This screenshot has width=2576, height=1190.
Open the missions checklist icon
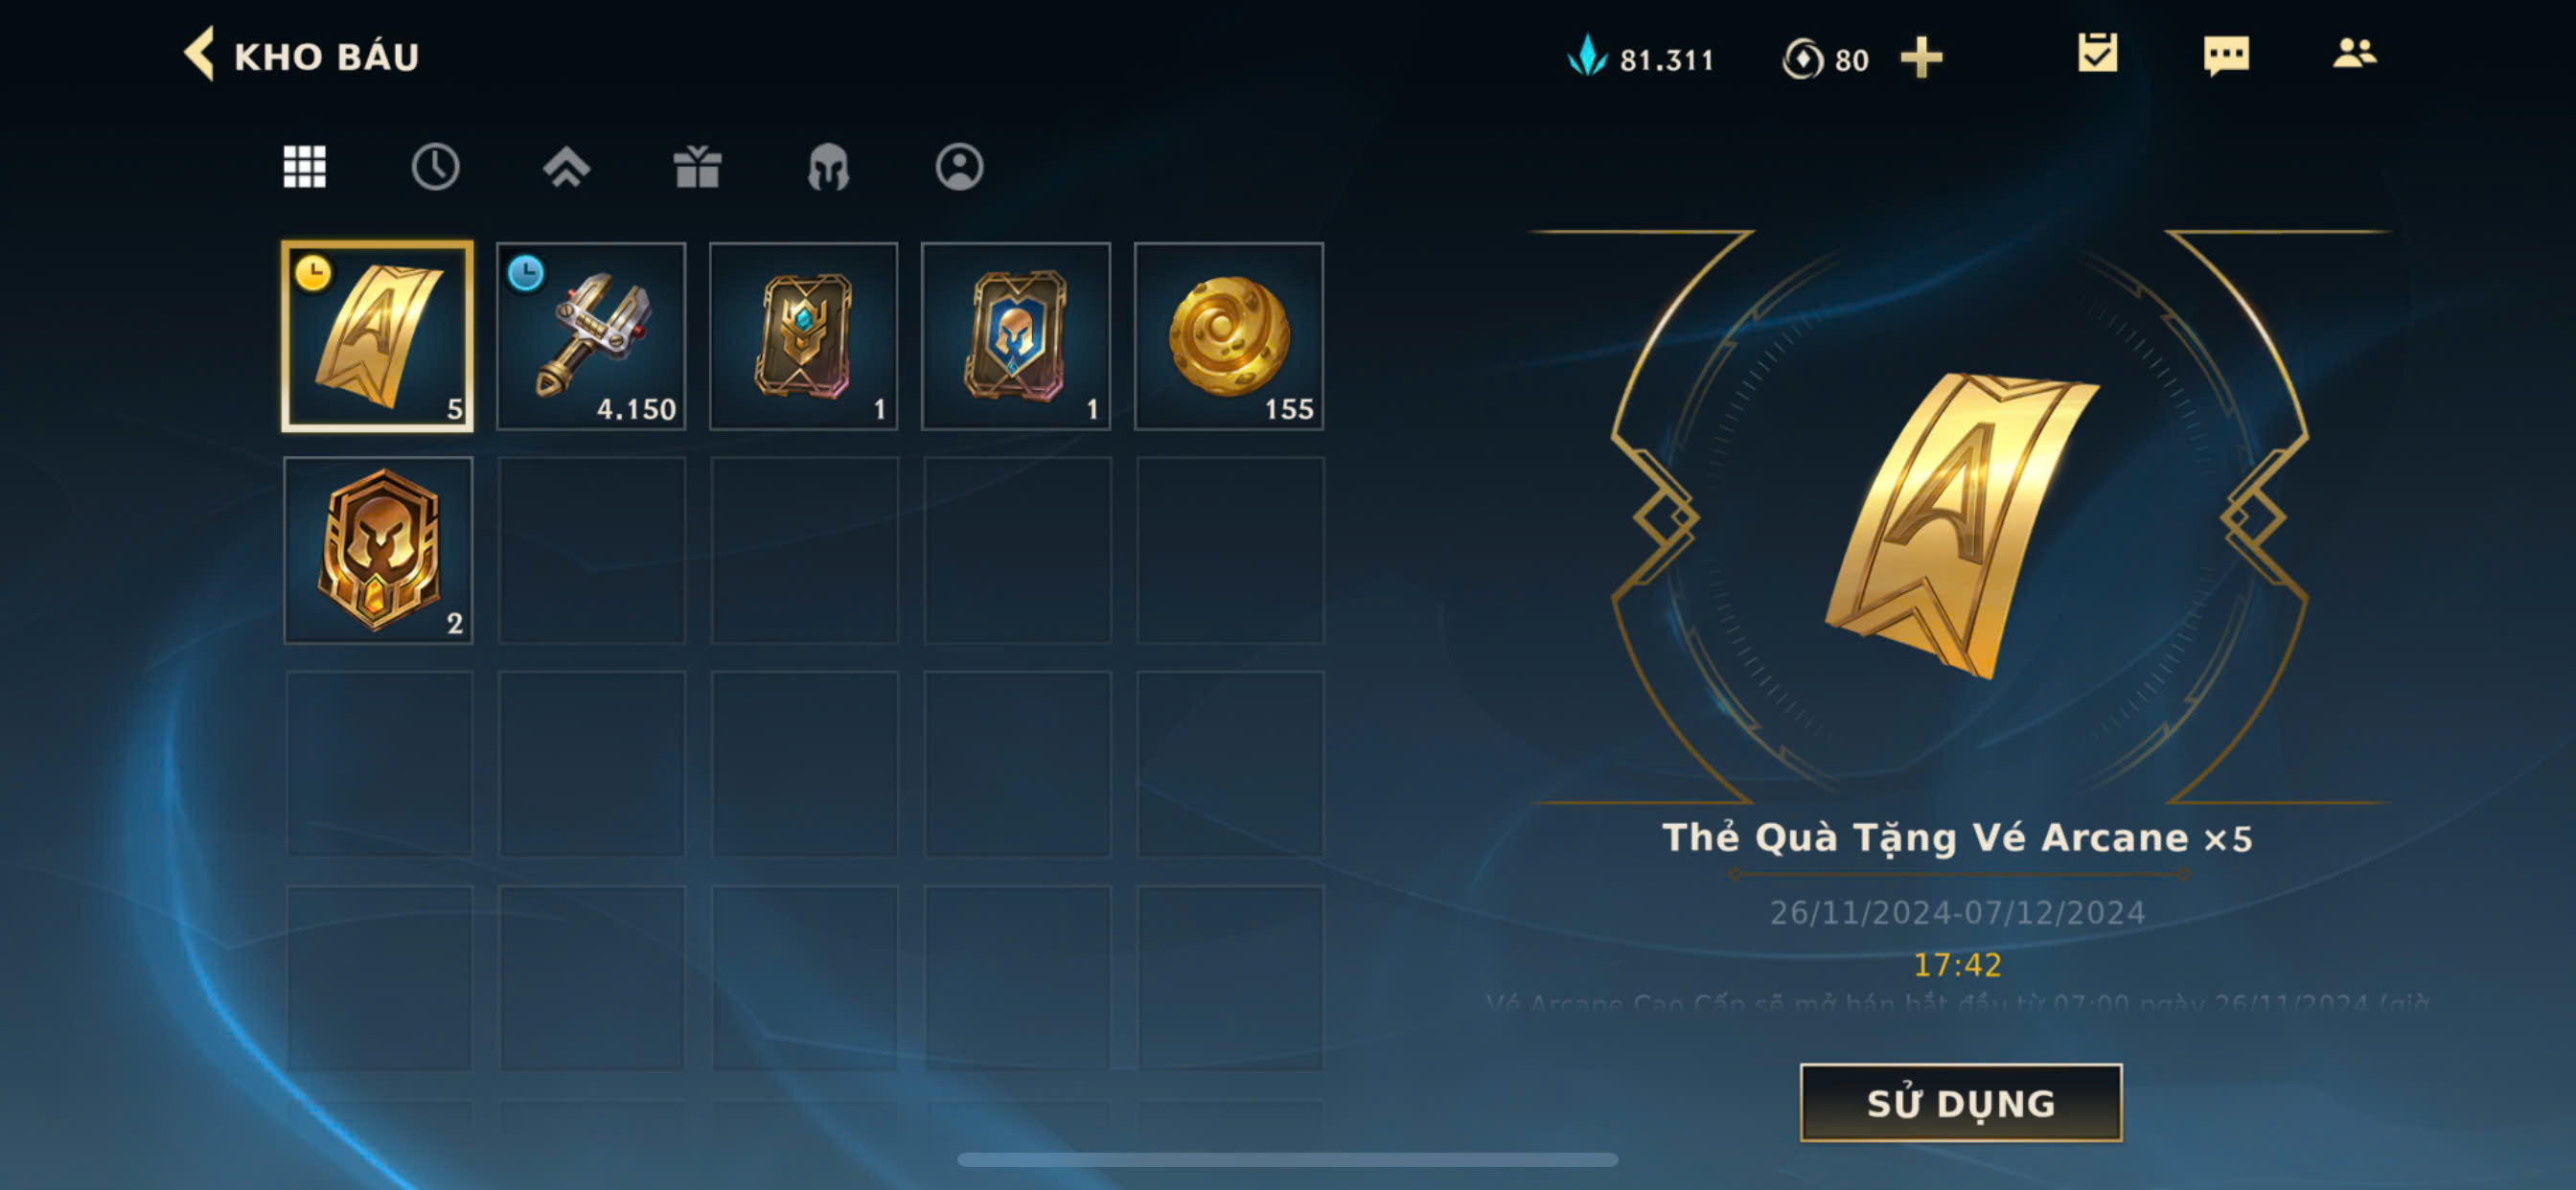tap(2097, 54)
